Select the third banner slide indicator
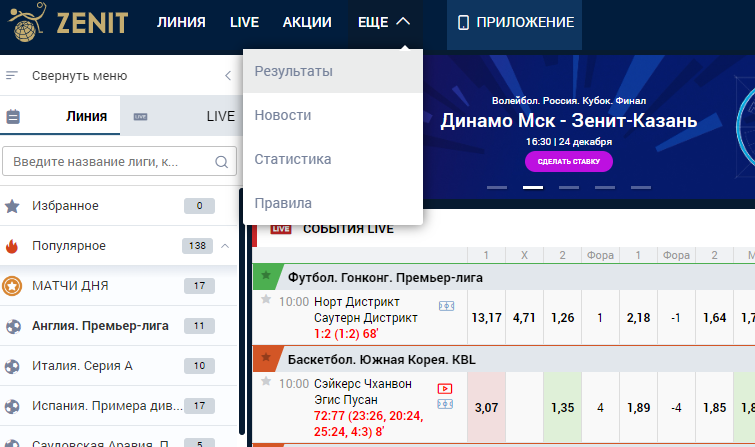The height and width of the screenshot is (447, 755). coord(569,187)
